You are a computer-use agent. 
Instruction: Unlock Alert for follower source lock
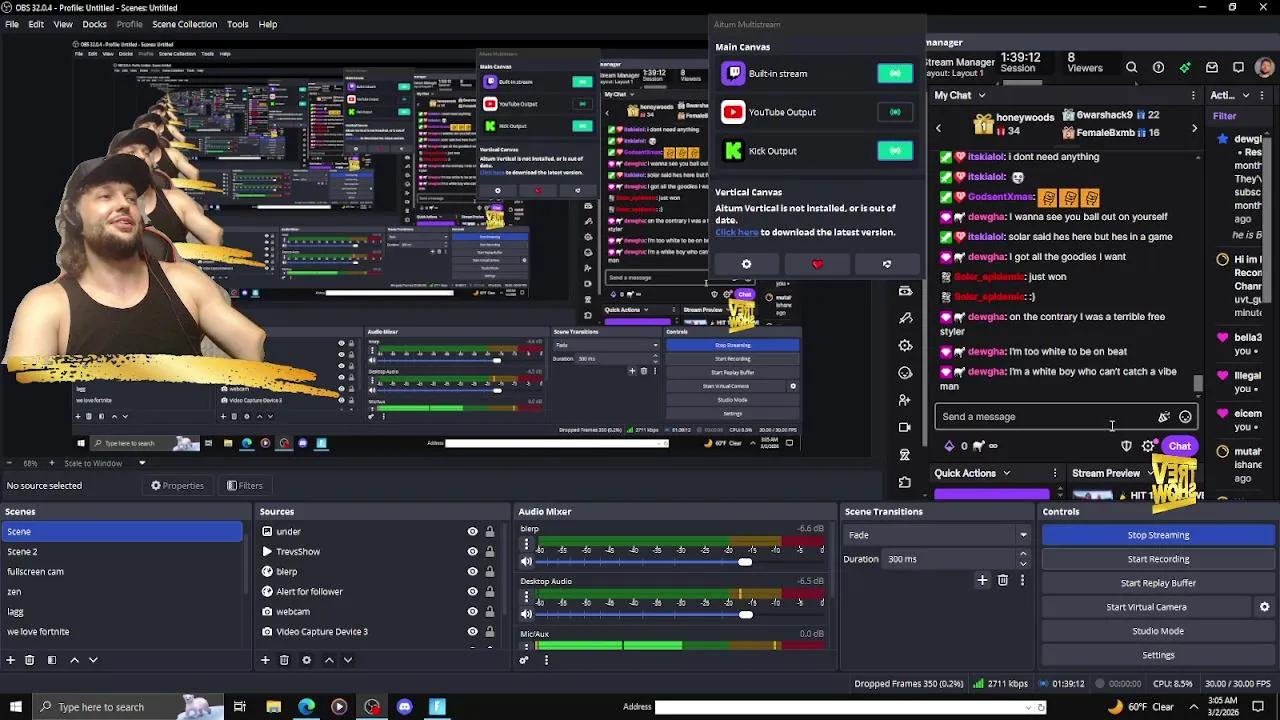pyautogui.click(x=489, y=592)
